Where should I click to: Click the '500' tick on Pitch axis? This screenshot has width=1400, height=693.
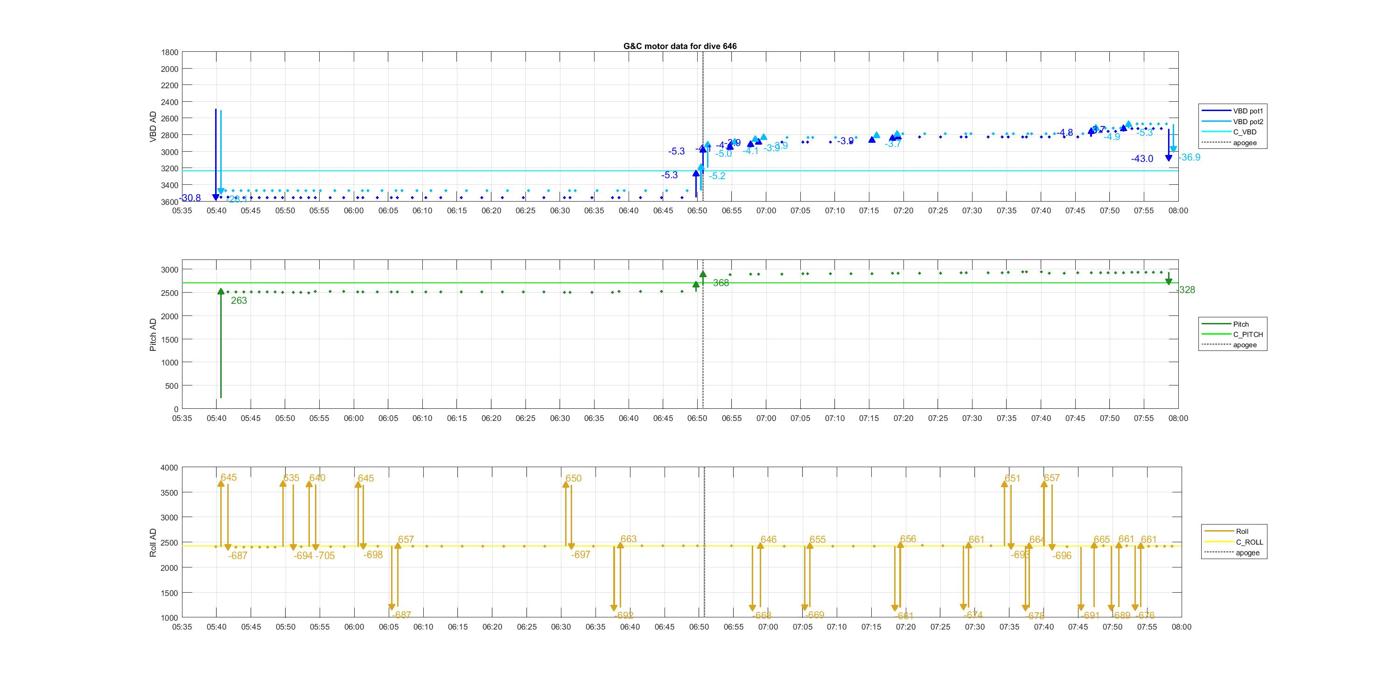[172, 386]
